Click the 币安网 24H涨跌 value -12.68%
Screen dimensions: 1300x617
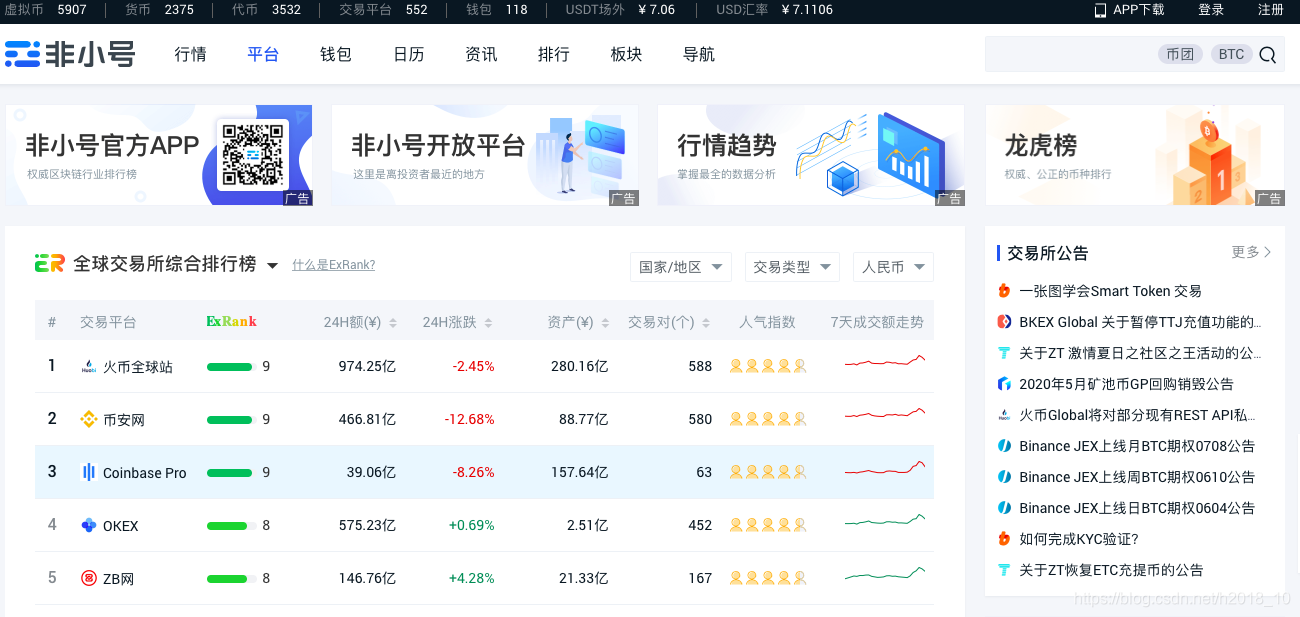470,420
